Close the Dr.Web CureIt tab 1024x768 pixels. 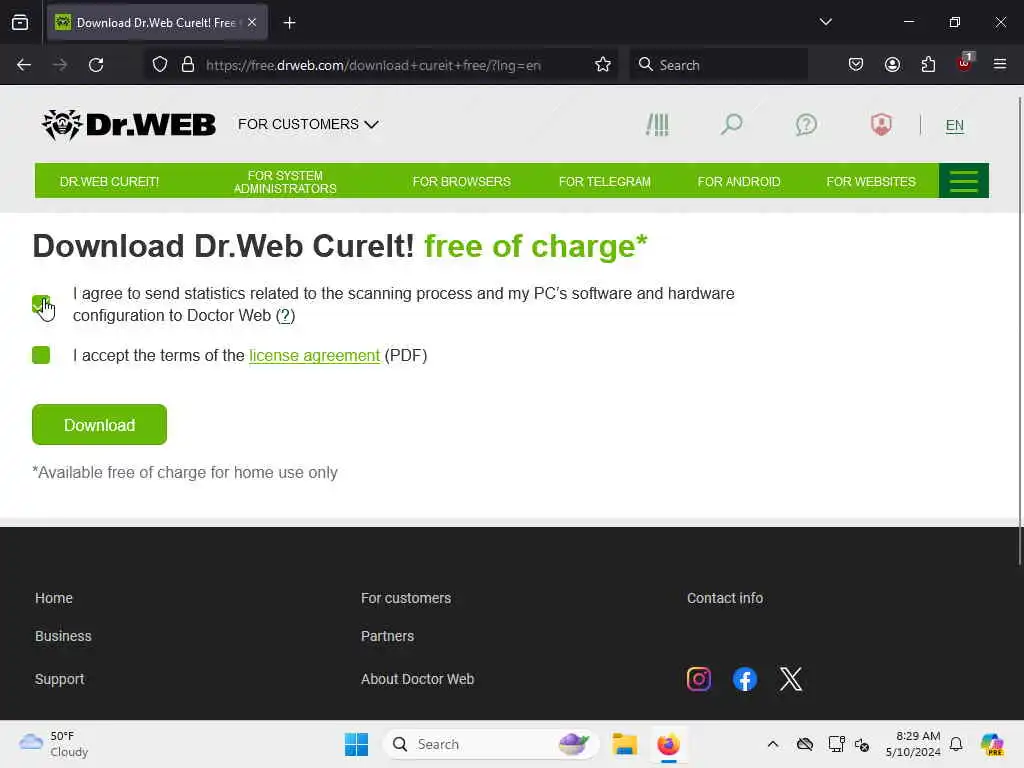coord(252,22)
